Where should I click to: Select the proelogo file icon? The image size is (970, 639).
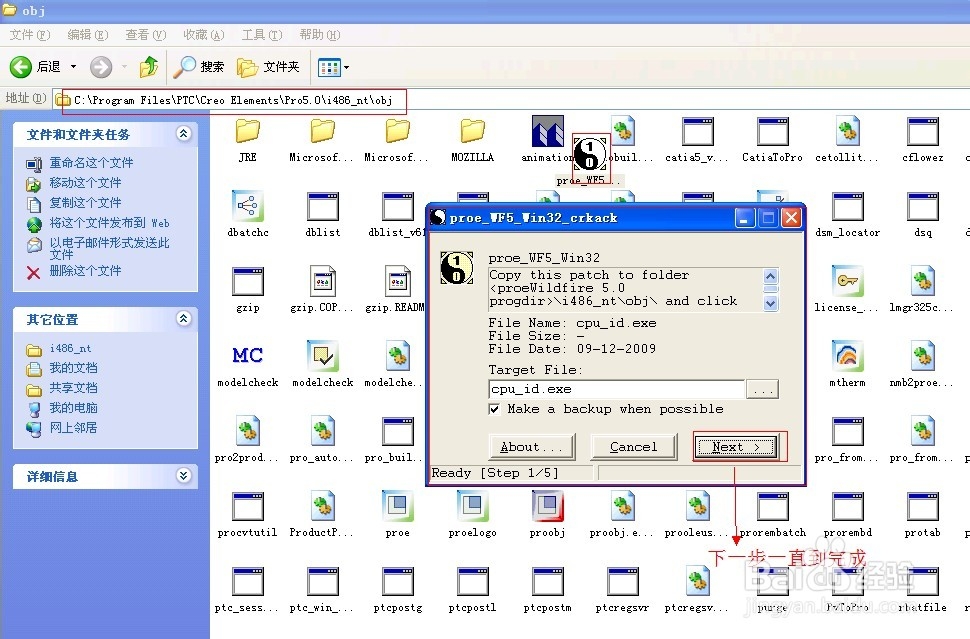click(x=472, y=506)
